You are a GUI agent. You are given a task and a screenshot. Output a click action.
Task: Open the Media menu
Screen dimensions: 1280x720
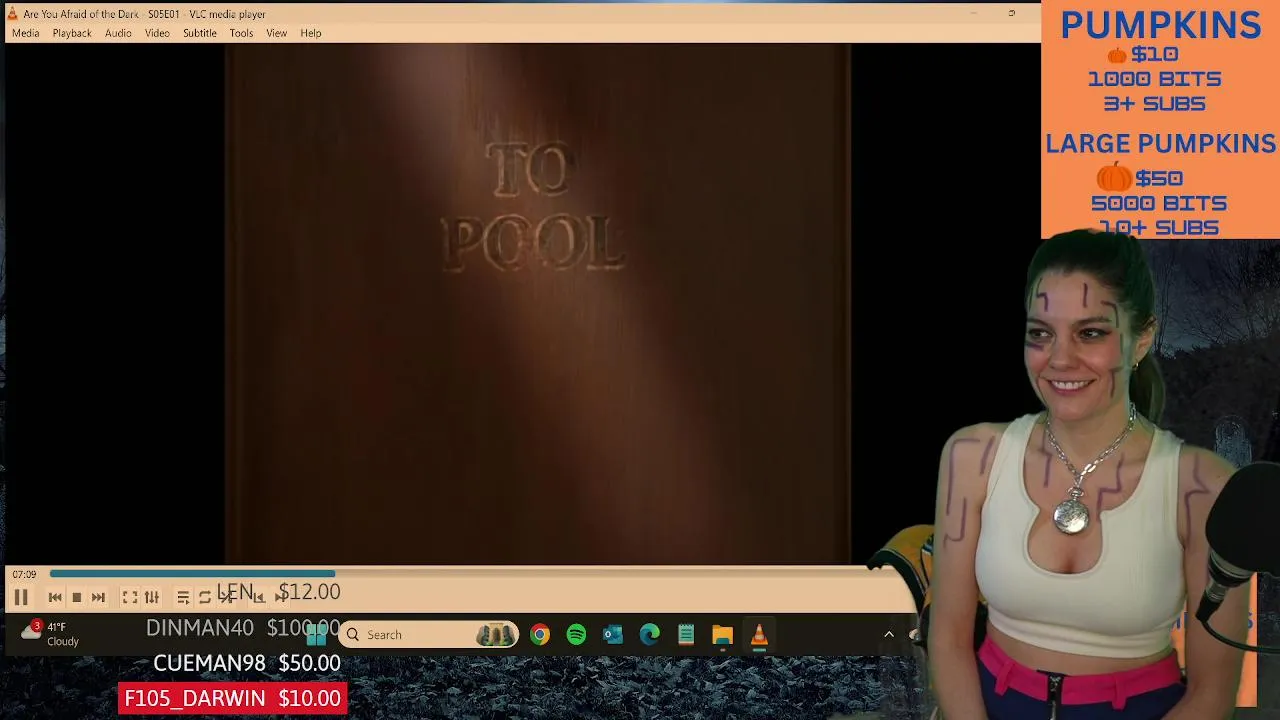[25, 33]
